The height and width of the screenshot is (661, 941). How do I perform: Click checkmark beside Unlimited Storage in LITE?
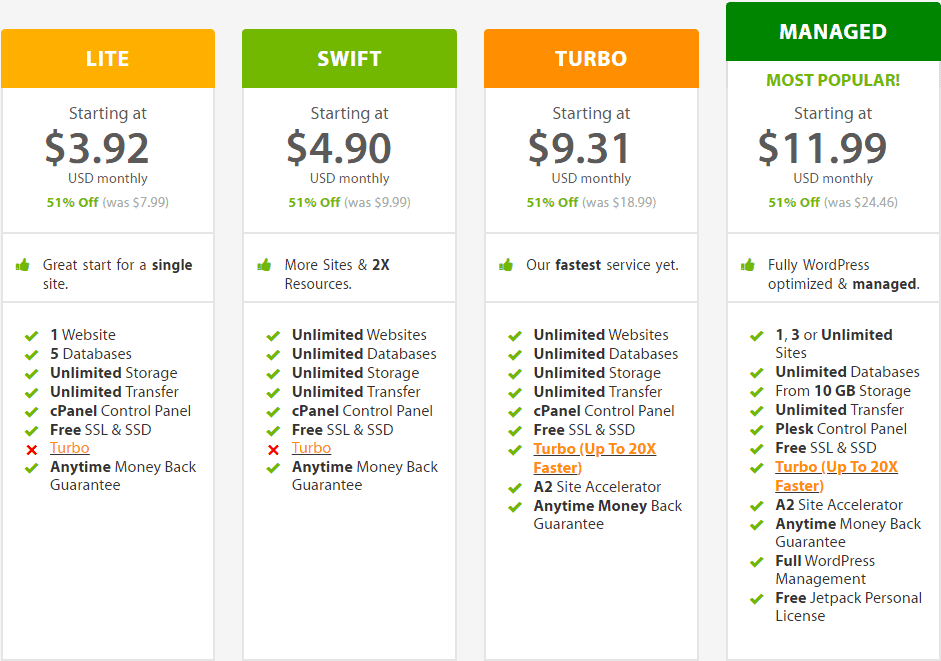[31, 374]
